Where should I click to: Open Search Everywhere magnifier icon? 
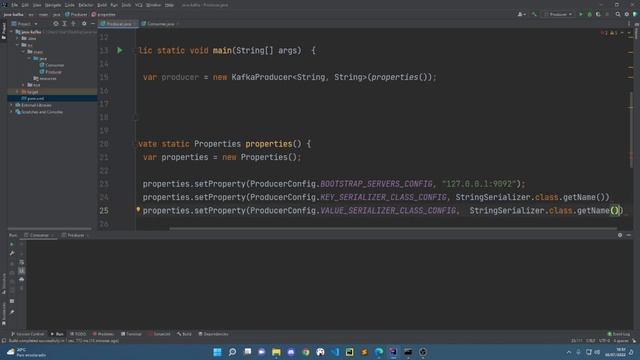(x=618, y=14)
